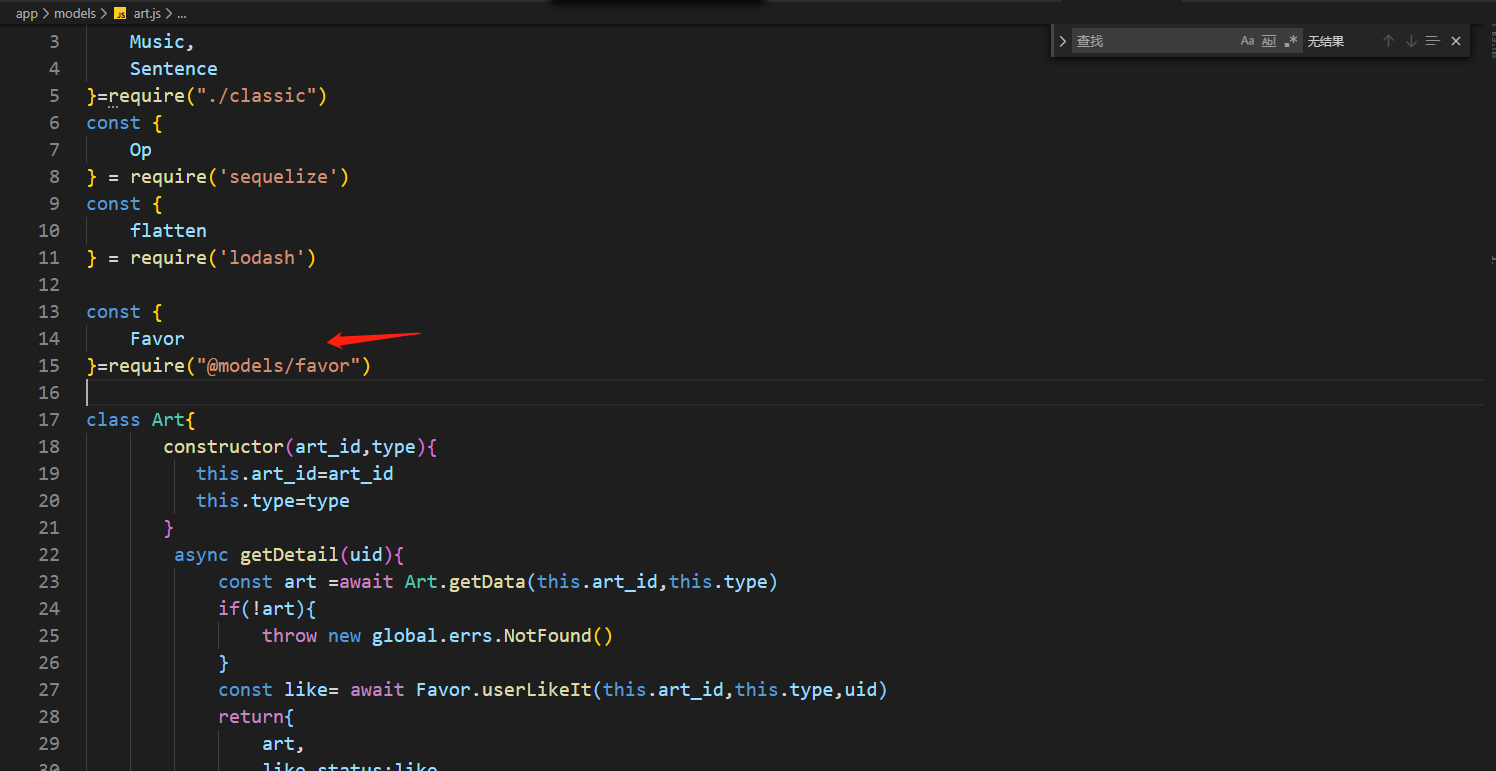Click 'return{' on line 28
1496x771 pixels.
257,716
